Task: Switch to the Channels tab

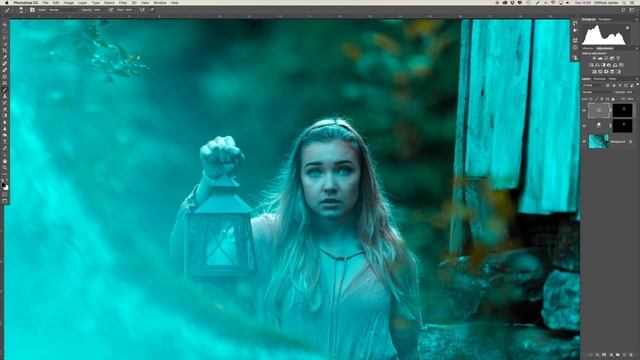Action: click(x=600, y=79)
